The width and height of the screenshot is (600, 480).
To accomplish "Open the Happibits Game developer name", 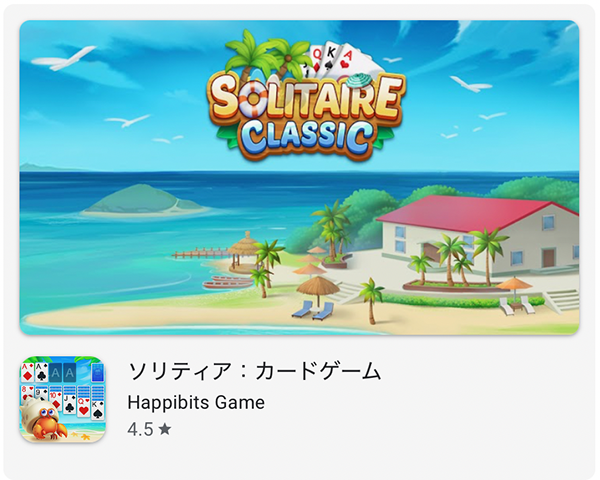I will (196, 402).
